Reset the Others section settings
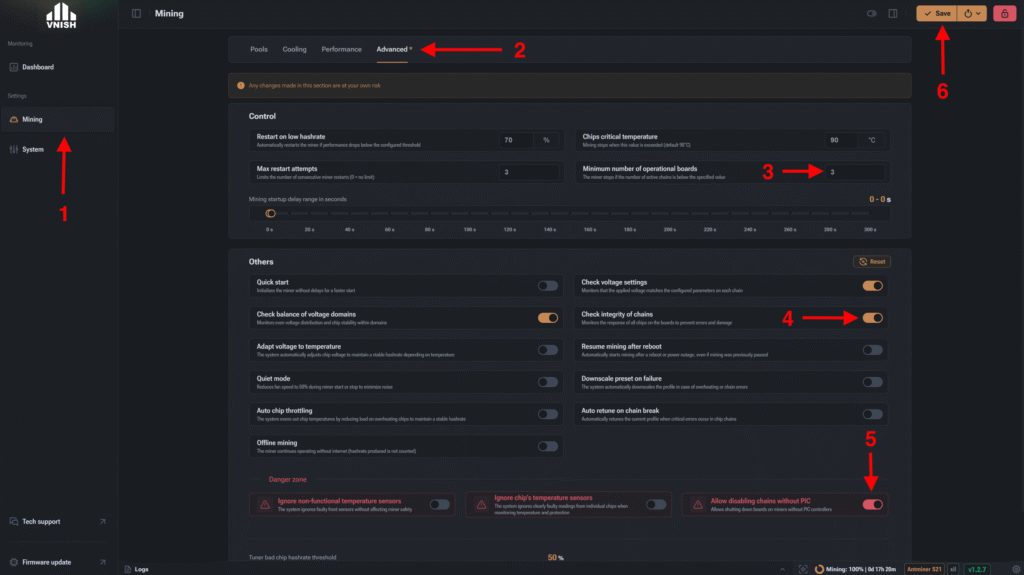Viewport: 1024px width, 575px height. (x=872, y=261)
